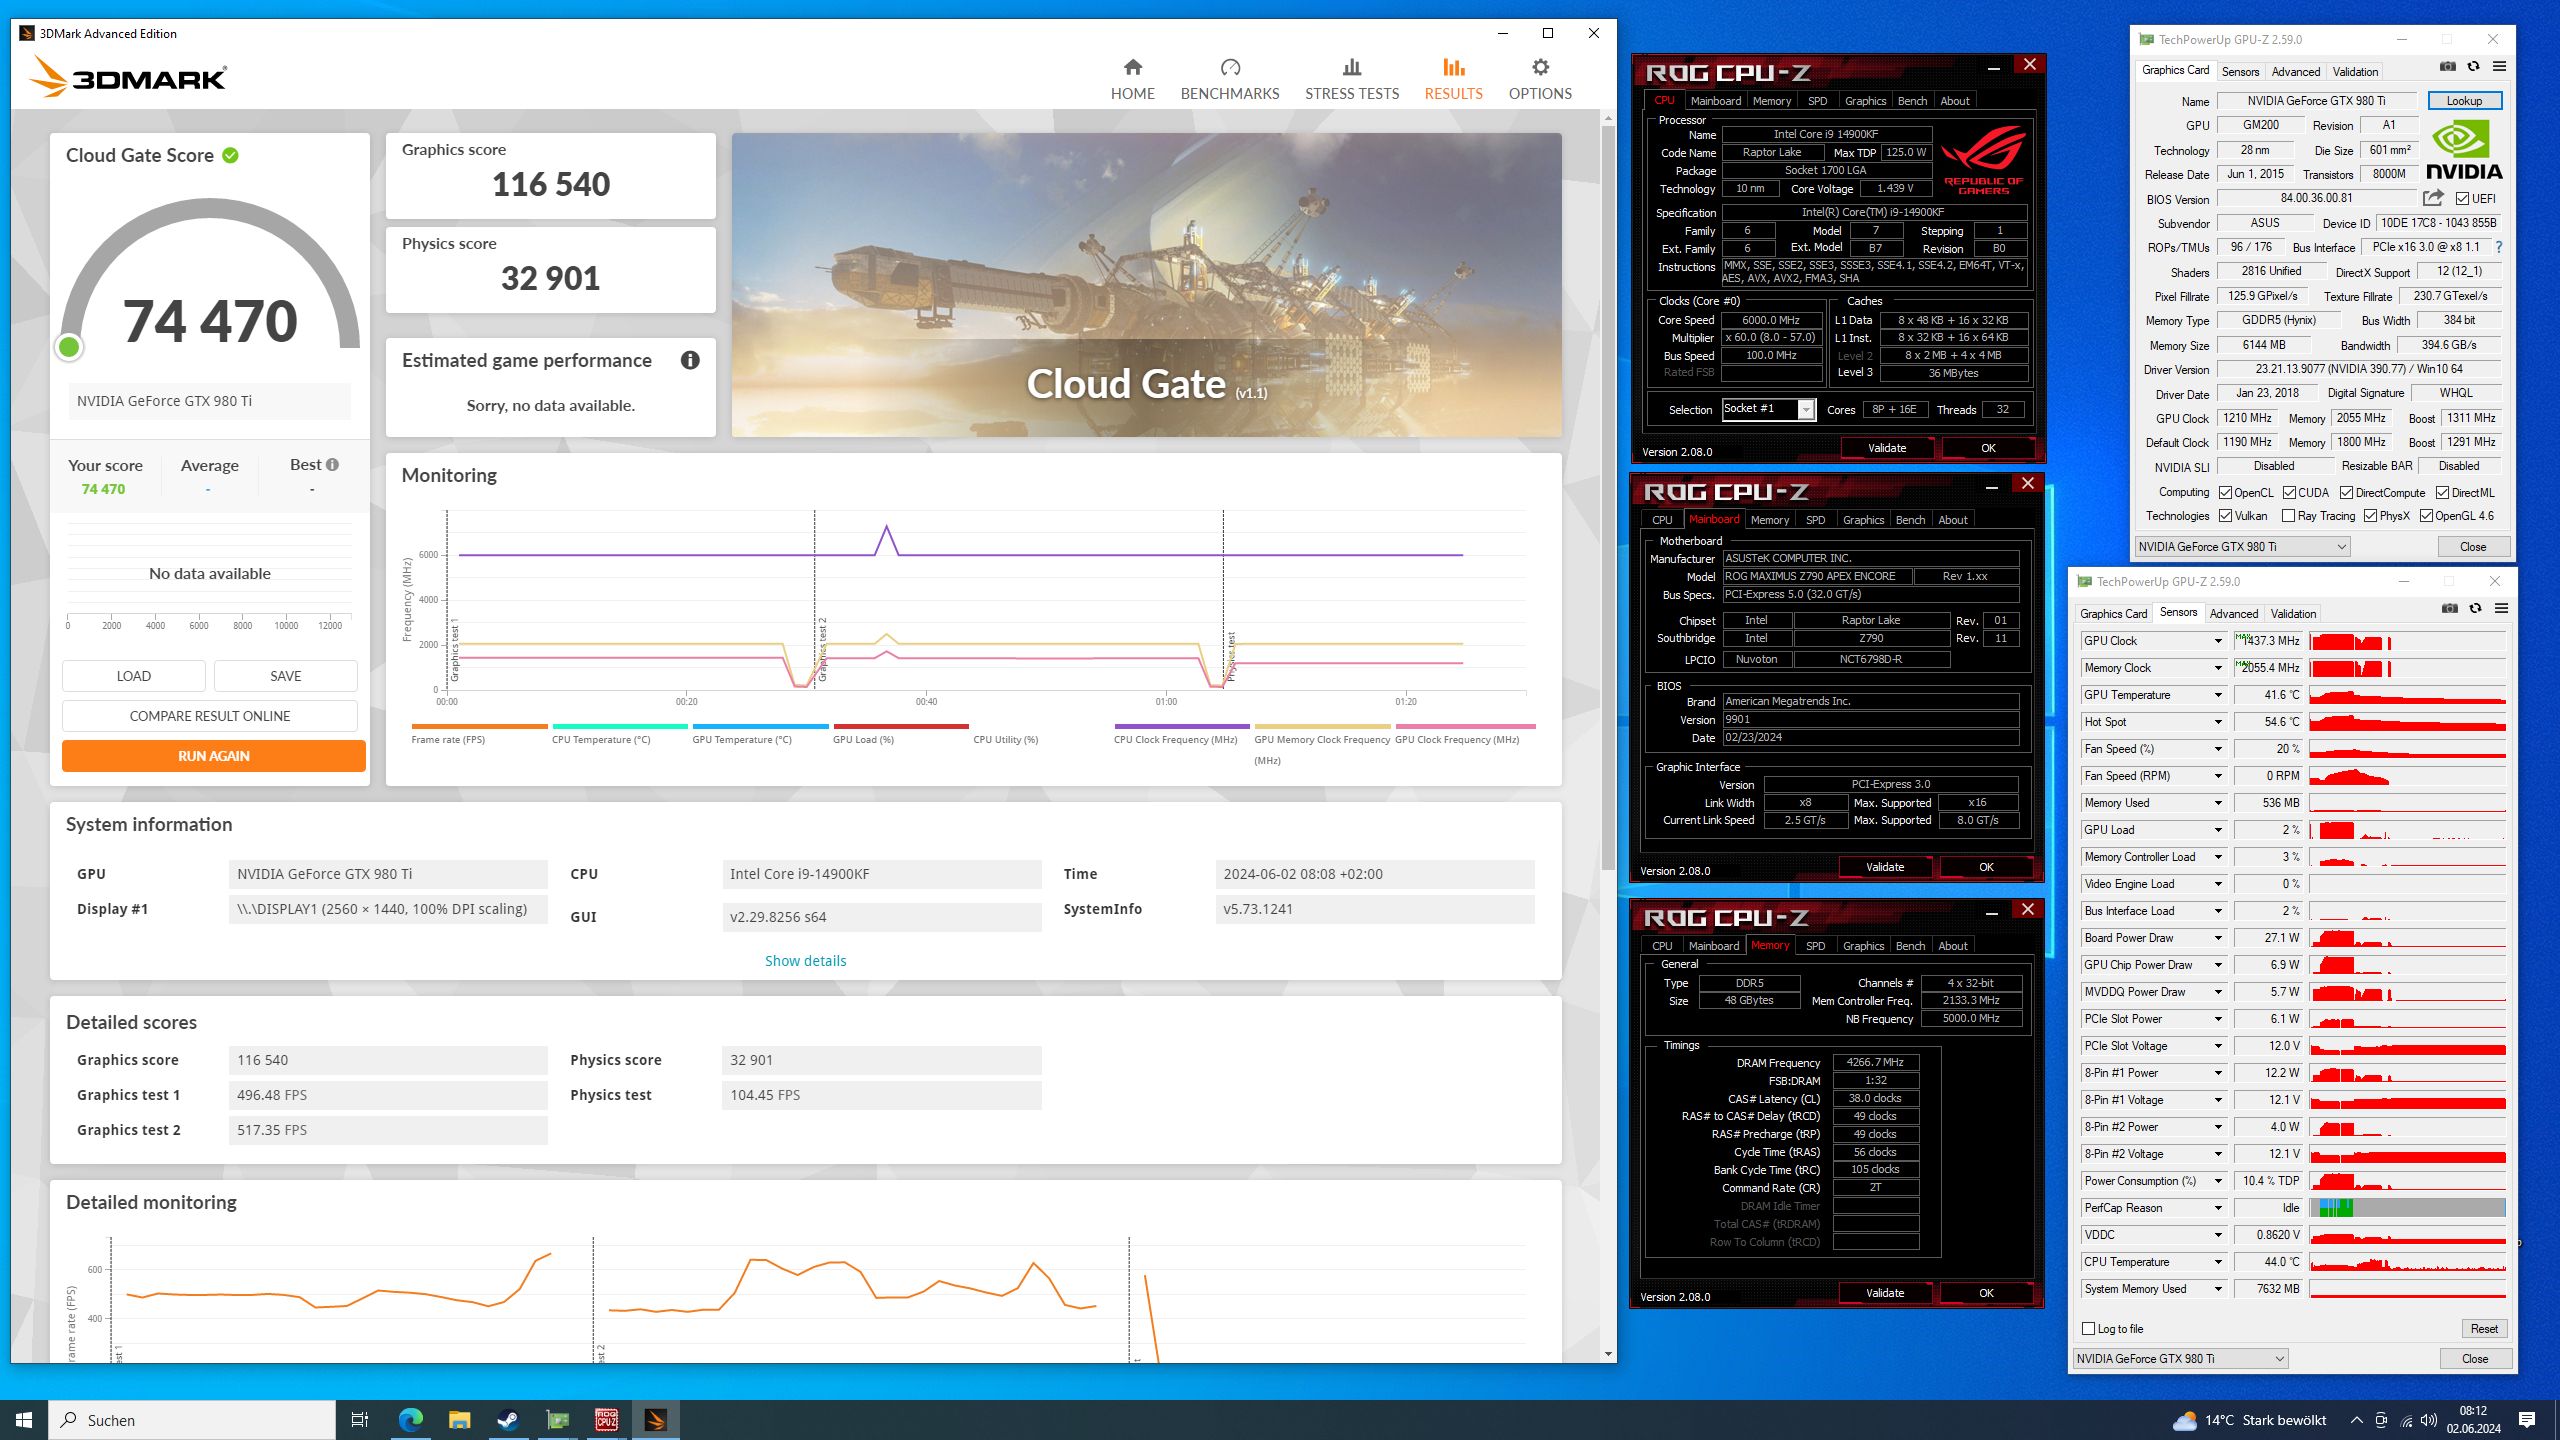Toggle the Vulkan checkbox in GPU-Z
Viewport: 2560px width, 1440px height.
2226,516
